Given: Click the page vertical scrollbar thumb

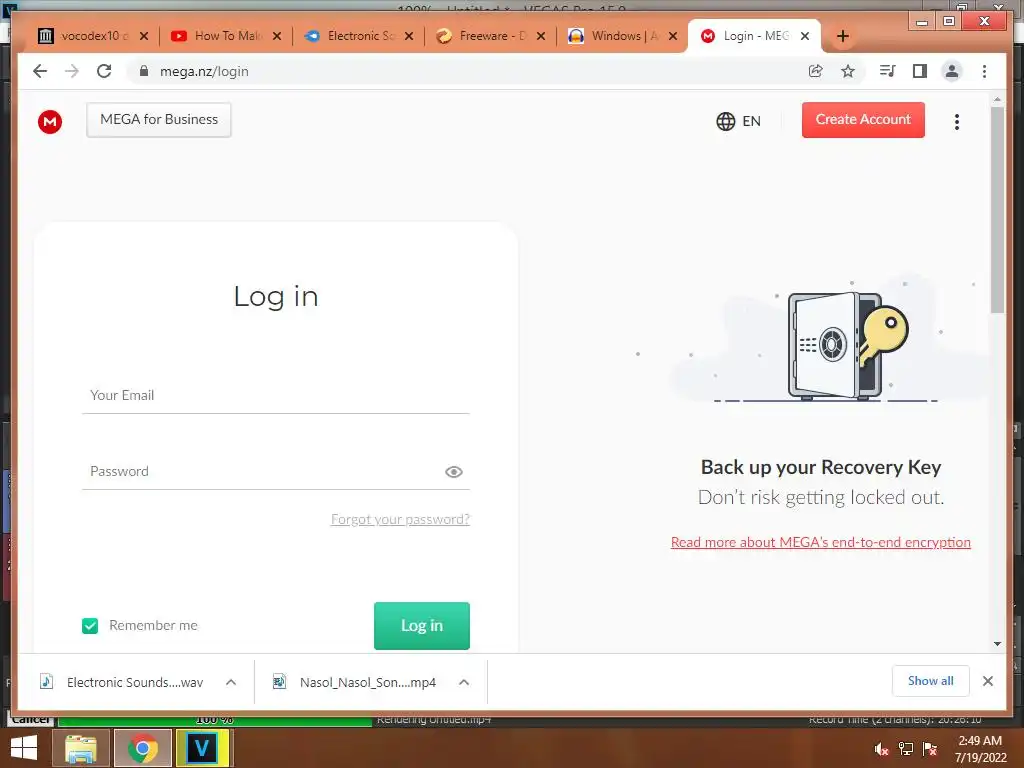Looking at the screenshot, I should click(997, 209).
